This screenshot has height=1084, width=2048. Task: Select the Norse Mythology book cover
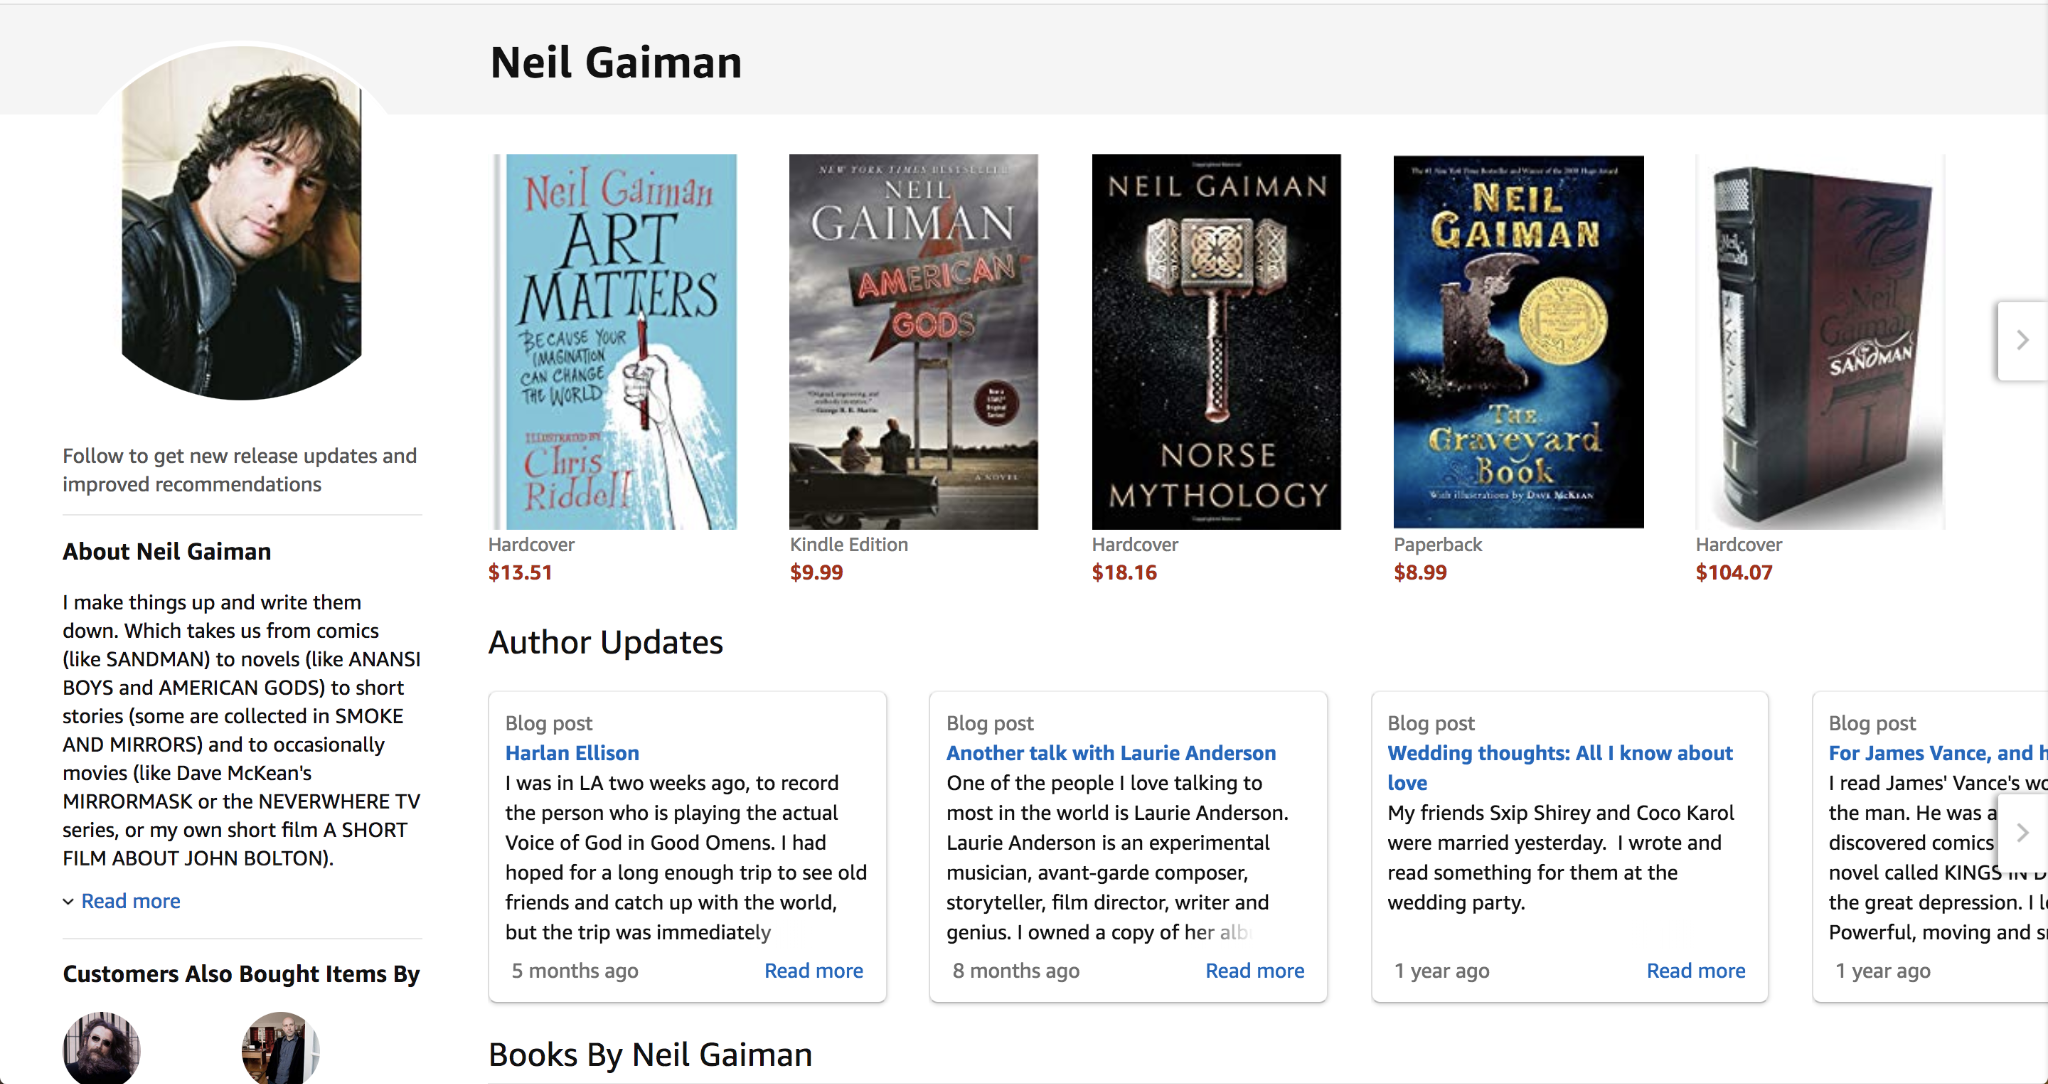click(1216, 342)
